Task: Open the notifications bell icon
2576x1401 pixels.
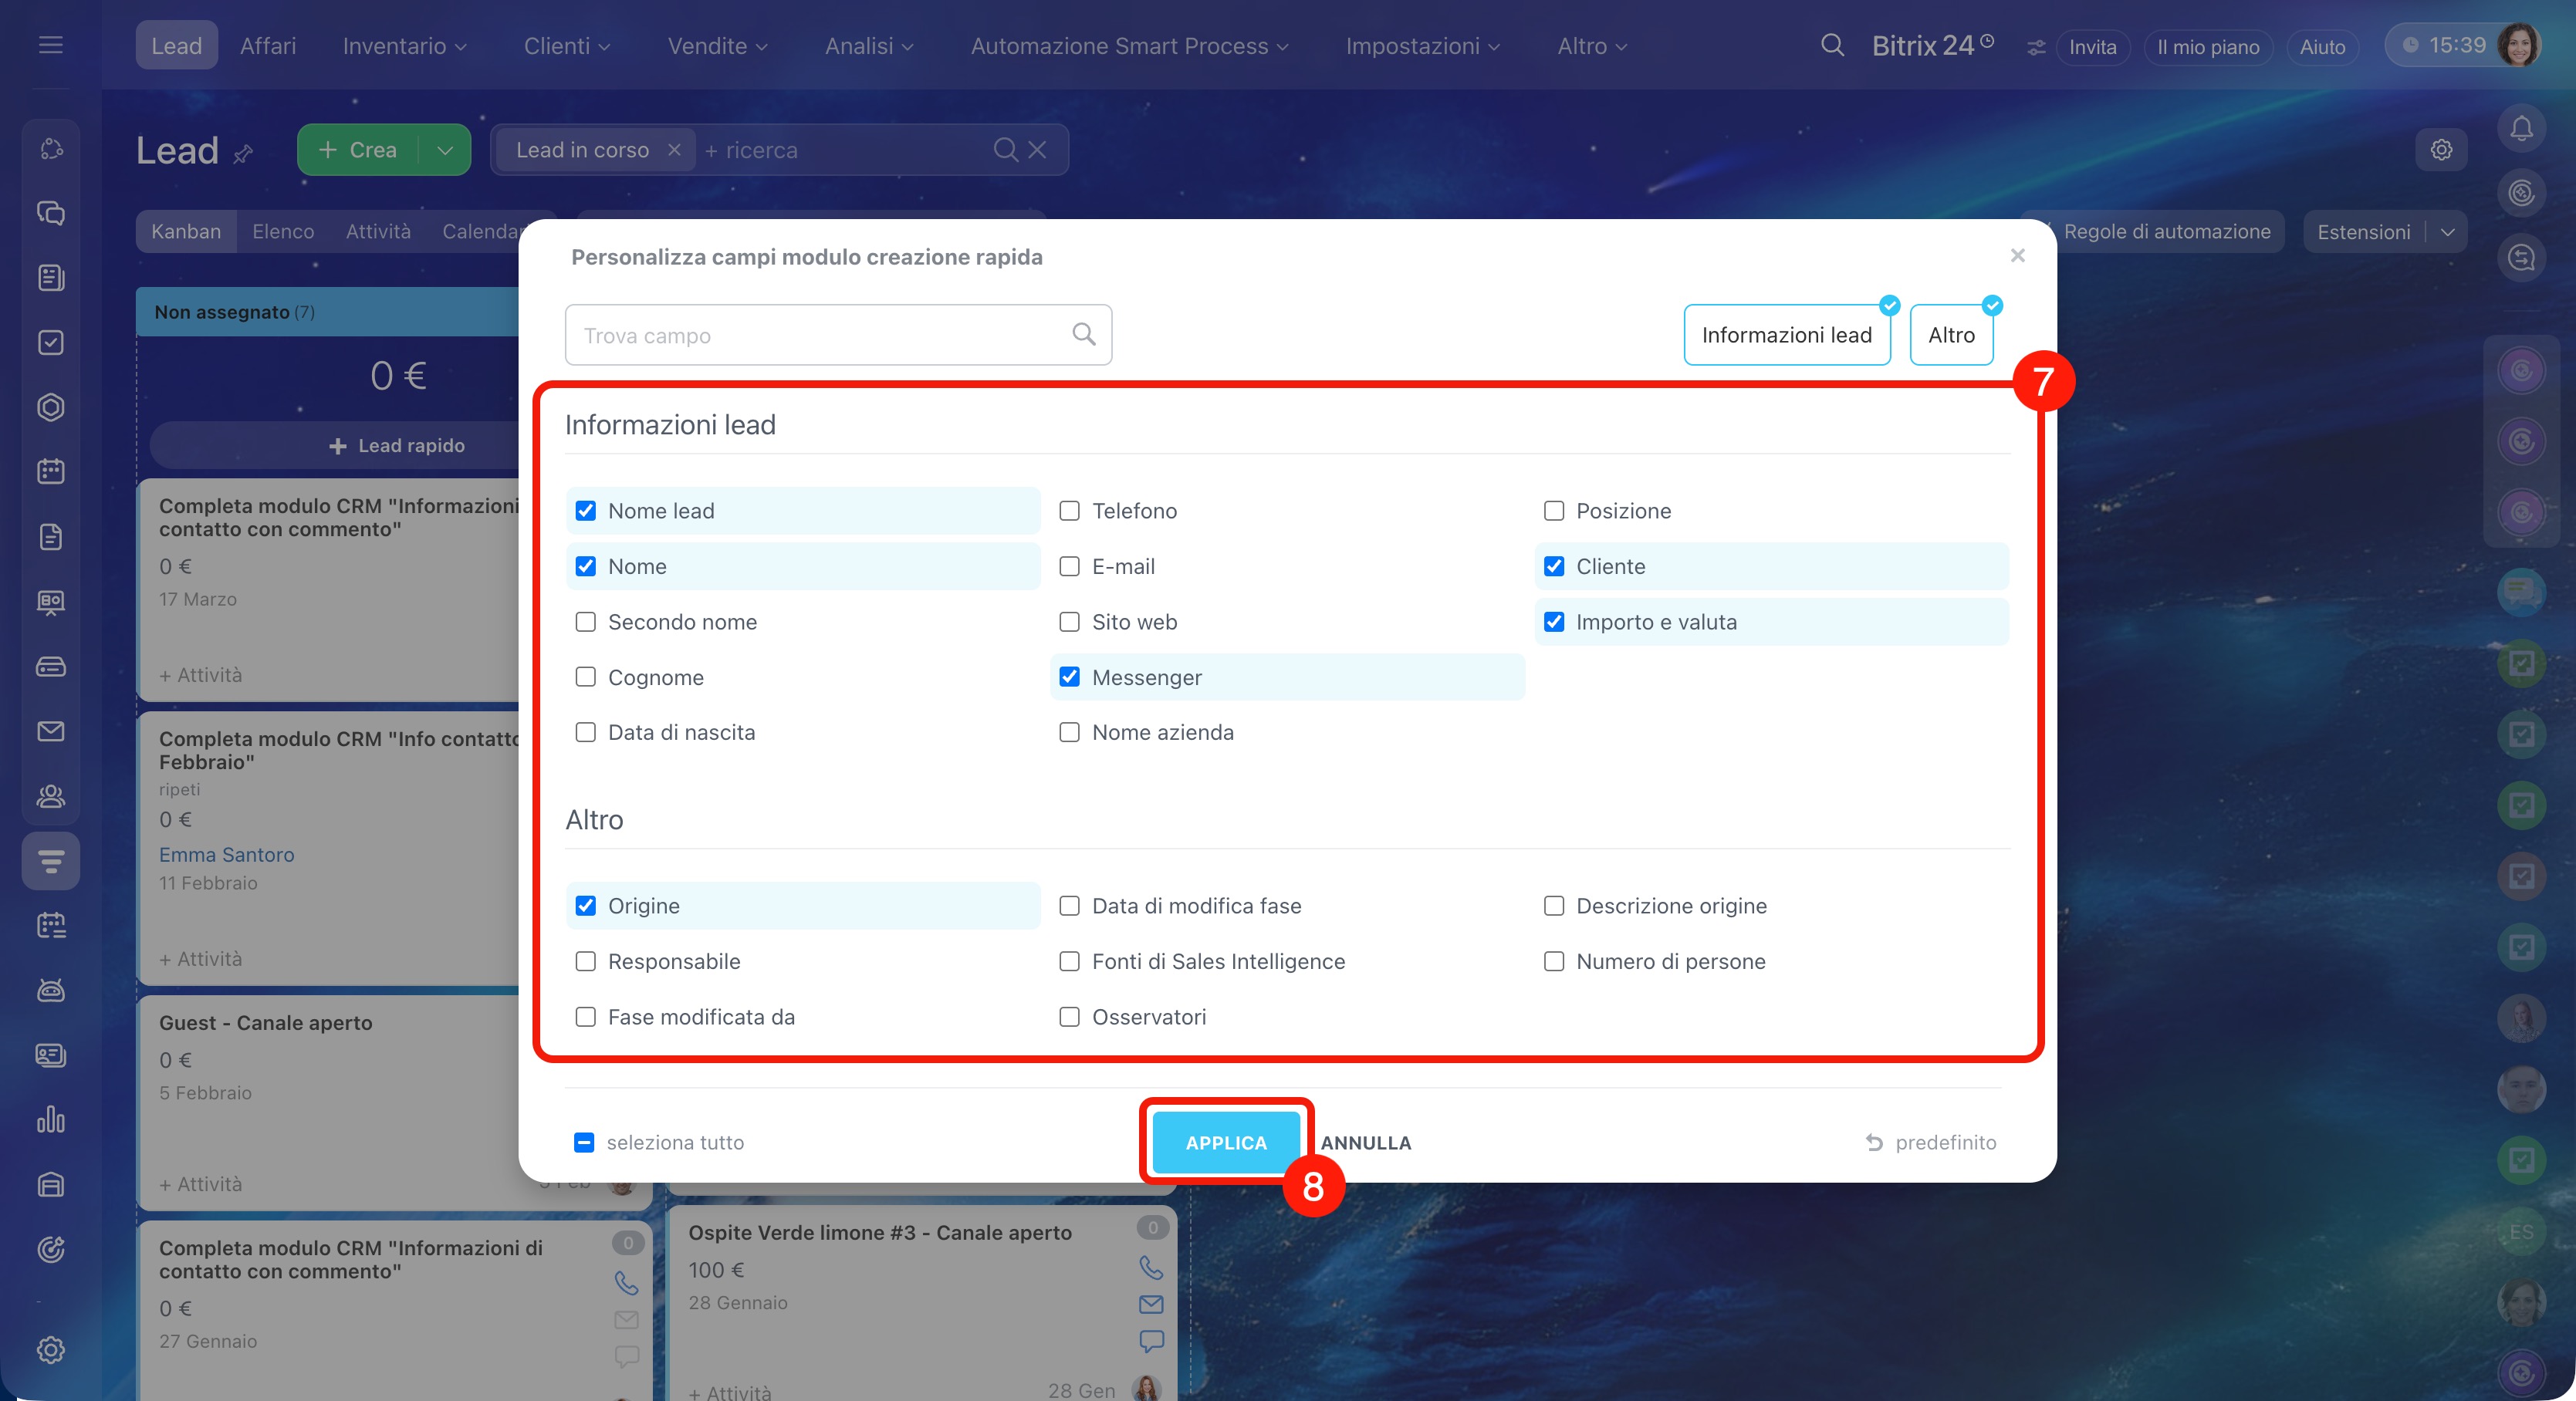Action: 2521,129
